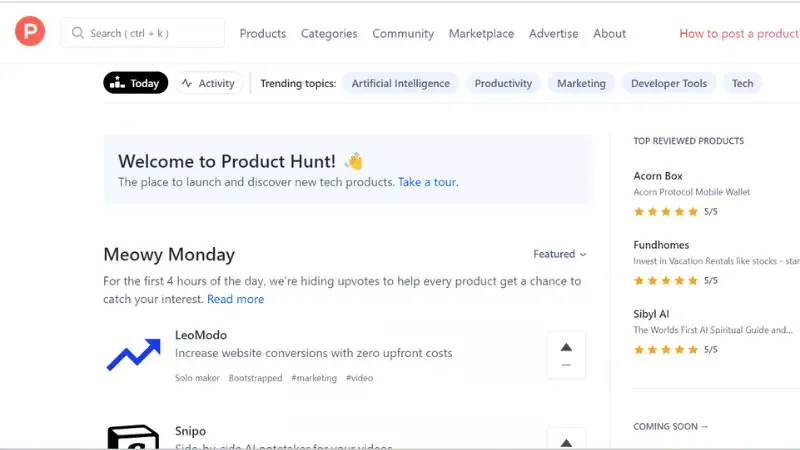
Task: Go to Marketplace
Action: click(x=481, y=34)
